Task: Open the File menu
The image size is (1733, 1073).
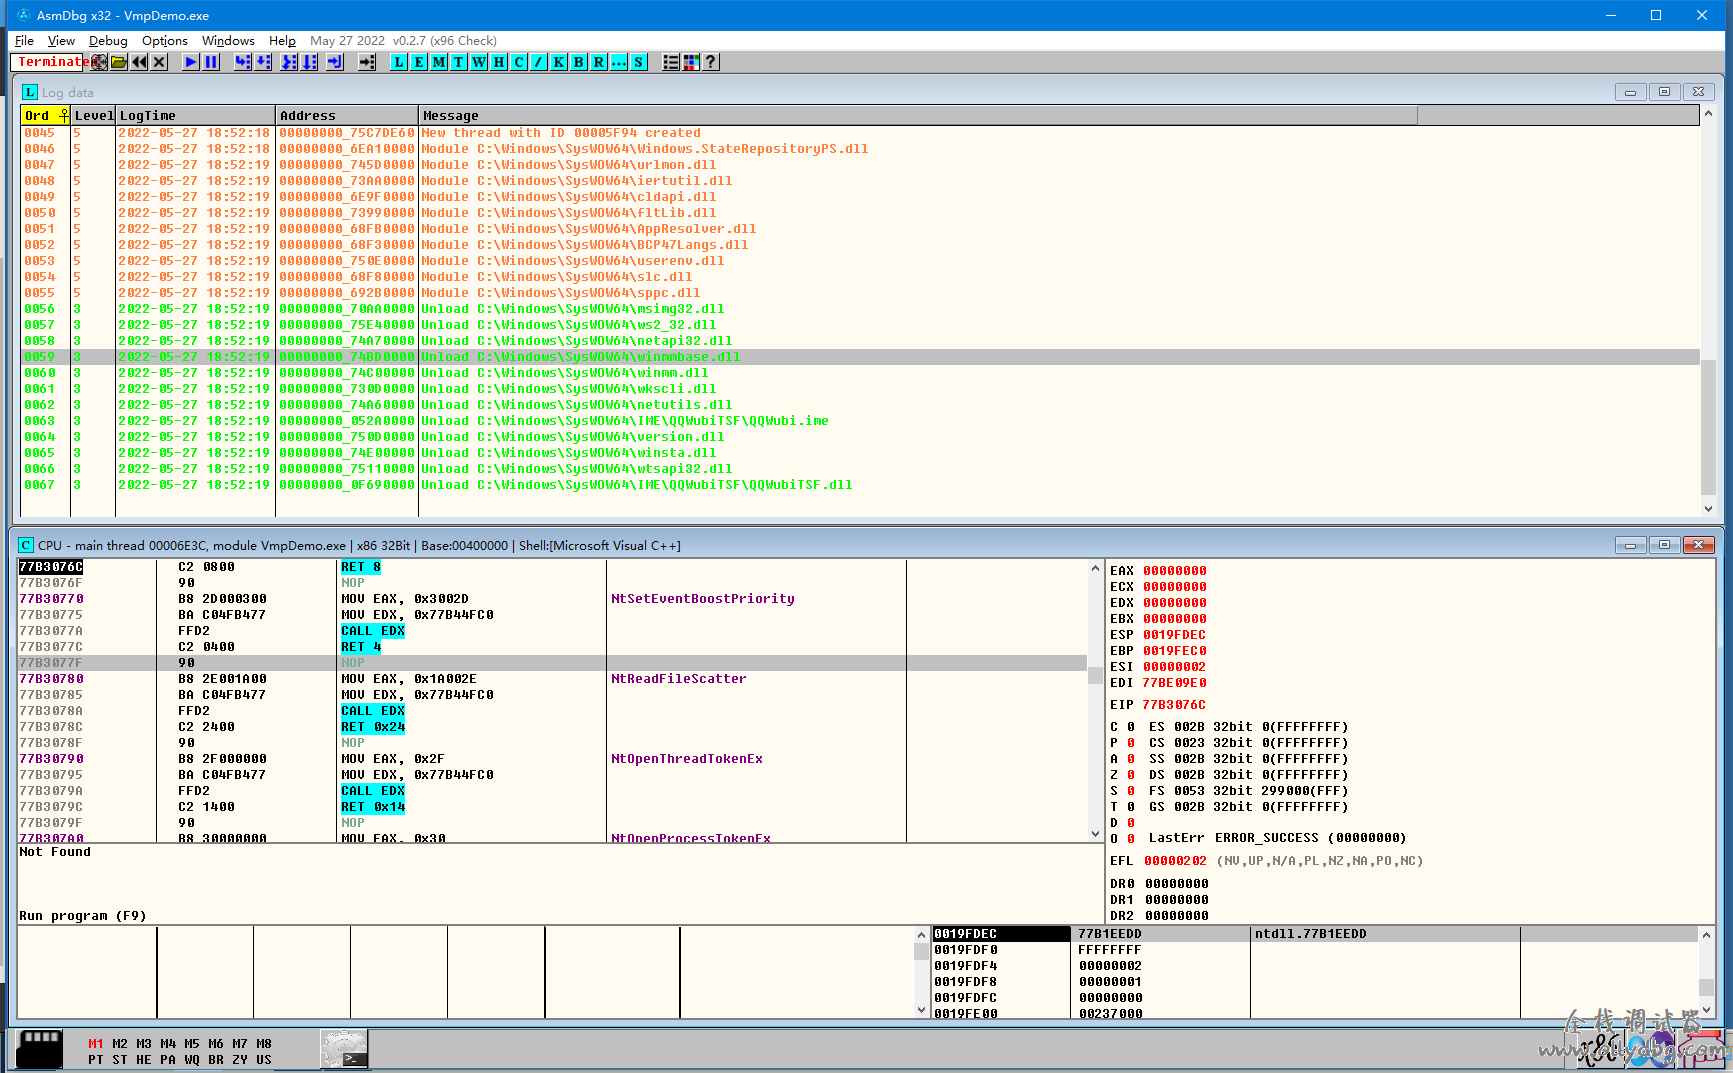Action: 24,41
